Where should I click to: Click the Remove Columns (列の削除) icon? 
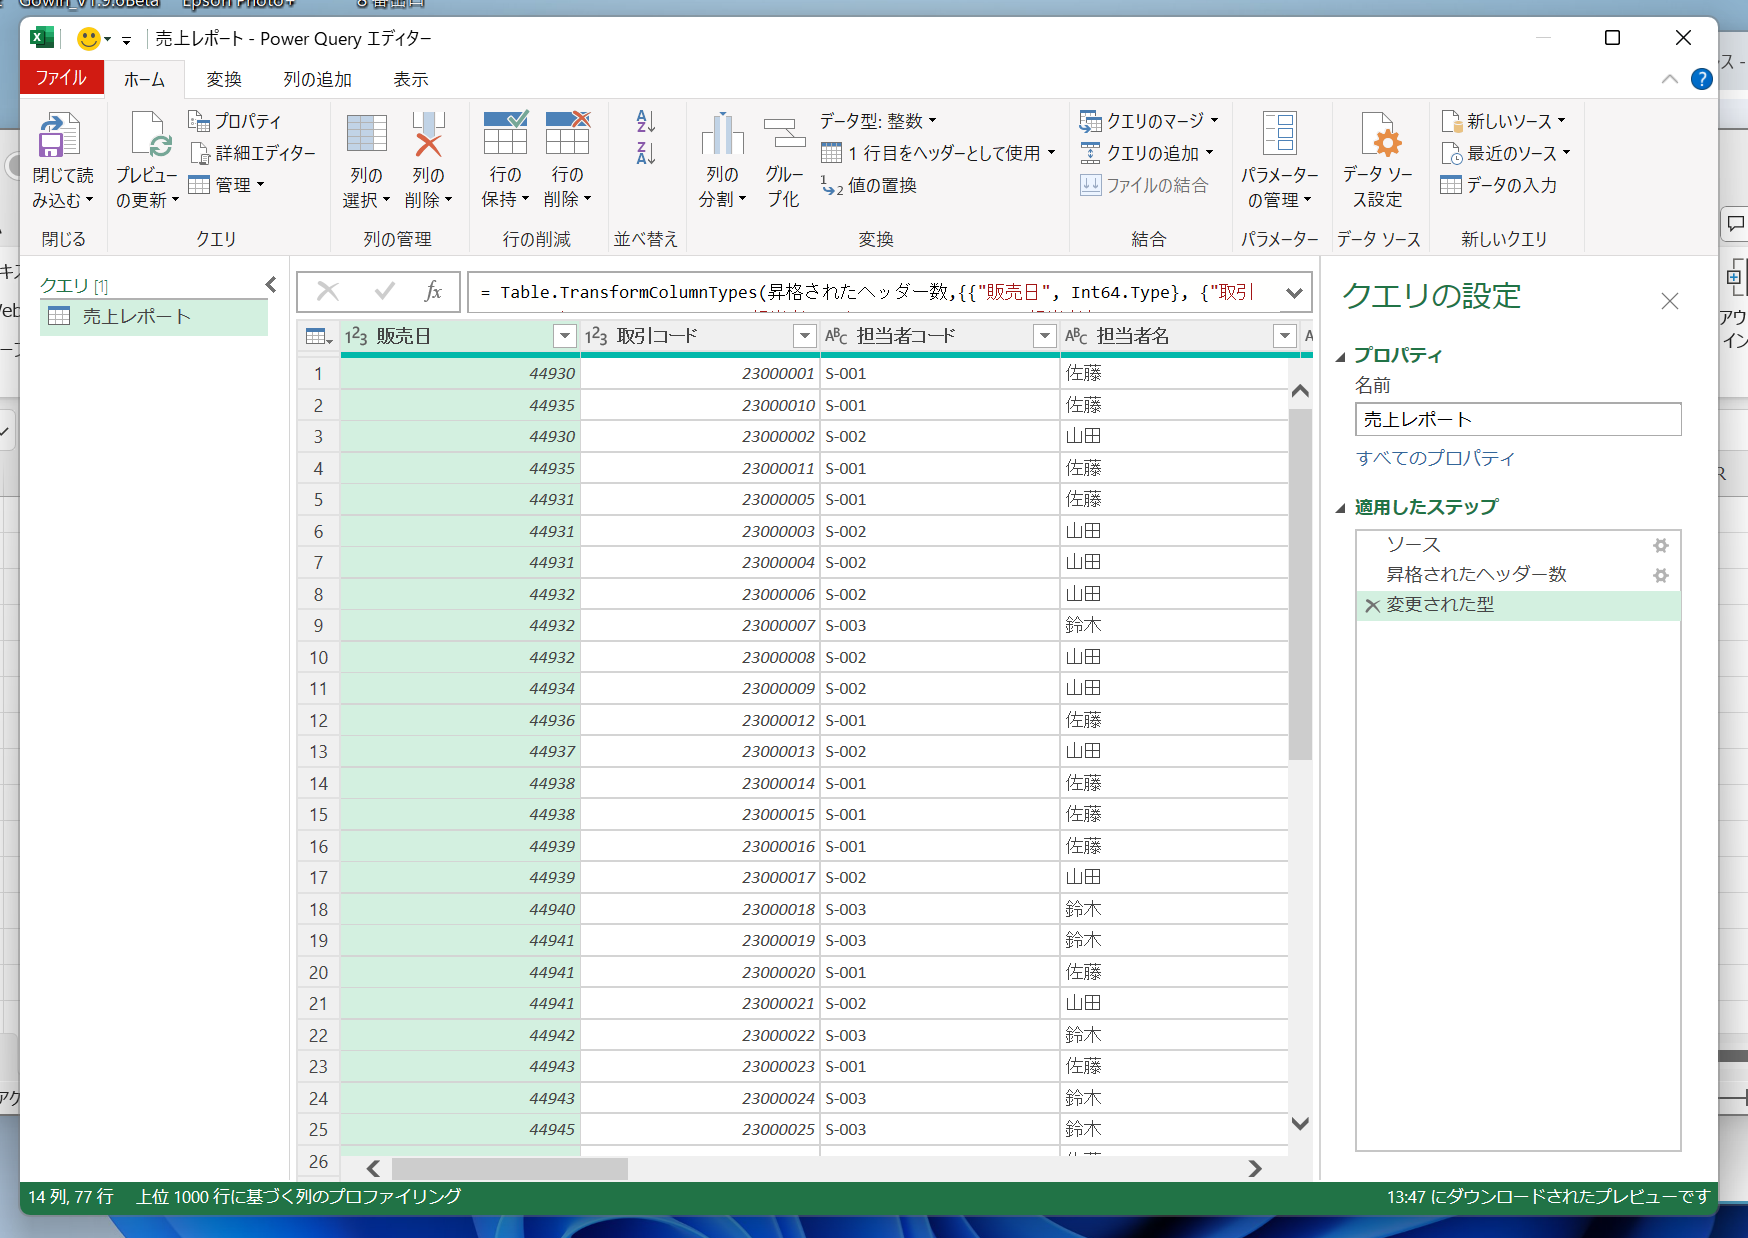pos(428,135)
